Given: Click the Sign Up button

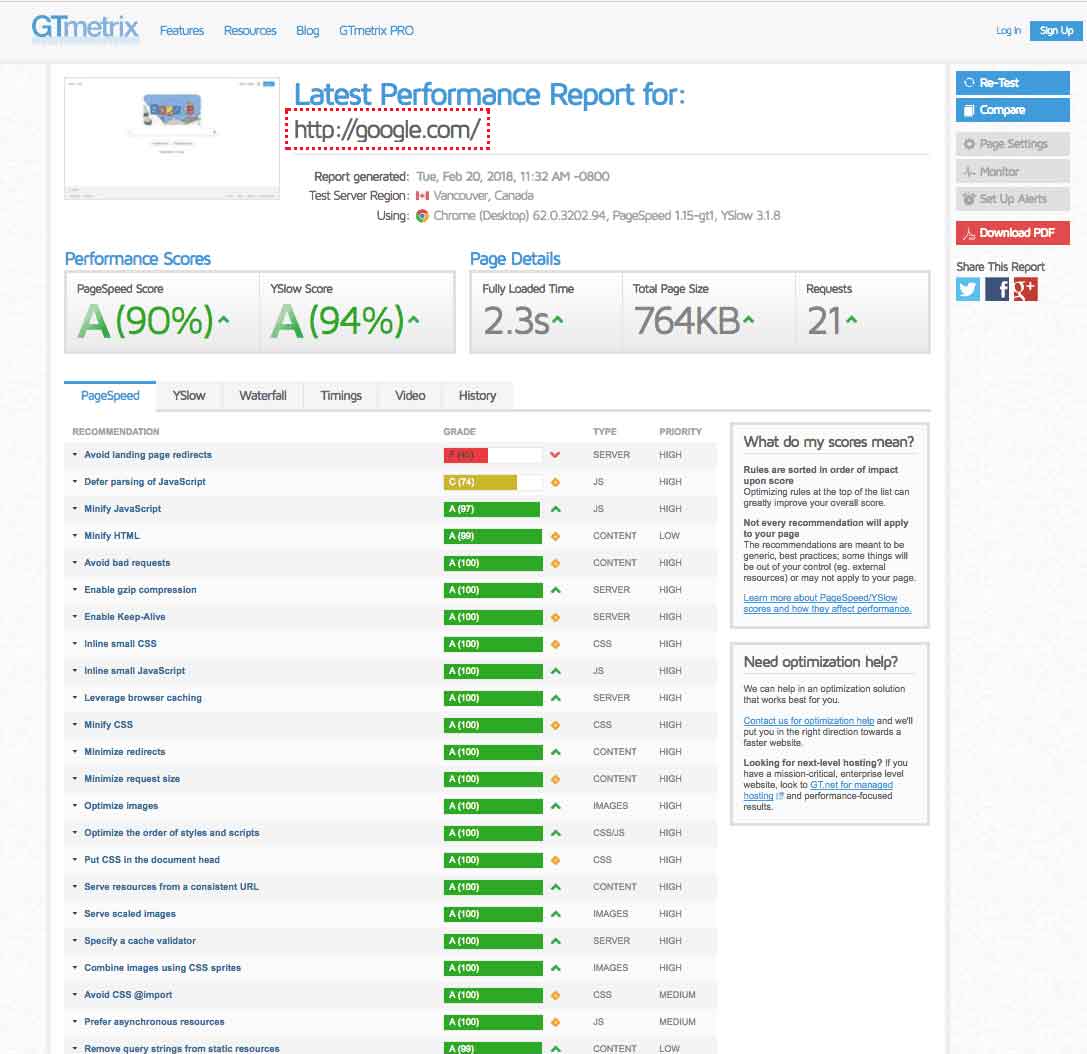Looking at the screenshot, I should pos(1056,31).
